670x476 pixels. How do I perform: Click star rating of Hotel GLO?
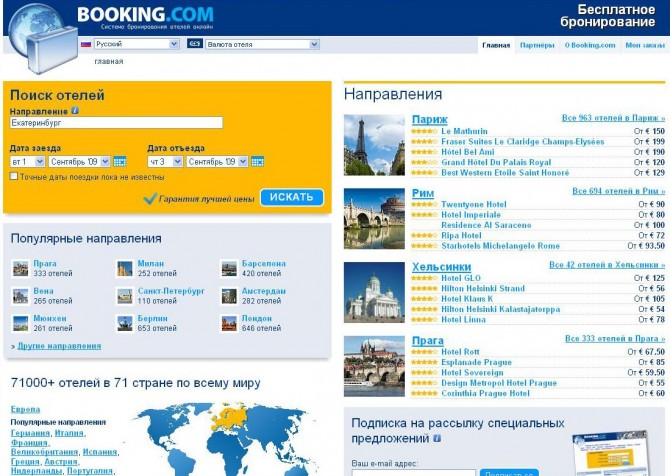coord(424,278)
